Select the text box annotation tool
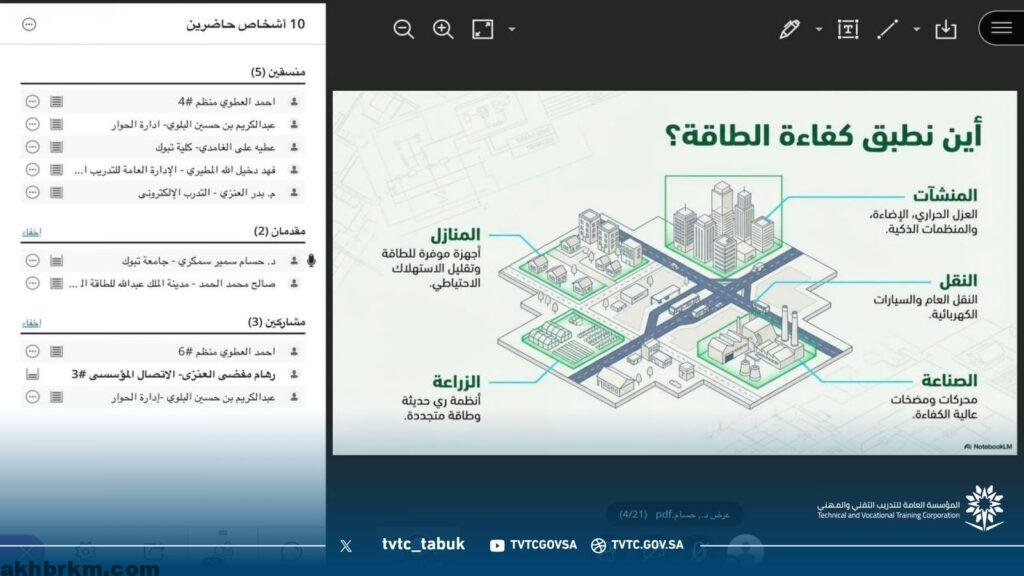 tap(848, 29)
